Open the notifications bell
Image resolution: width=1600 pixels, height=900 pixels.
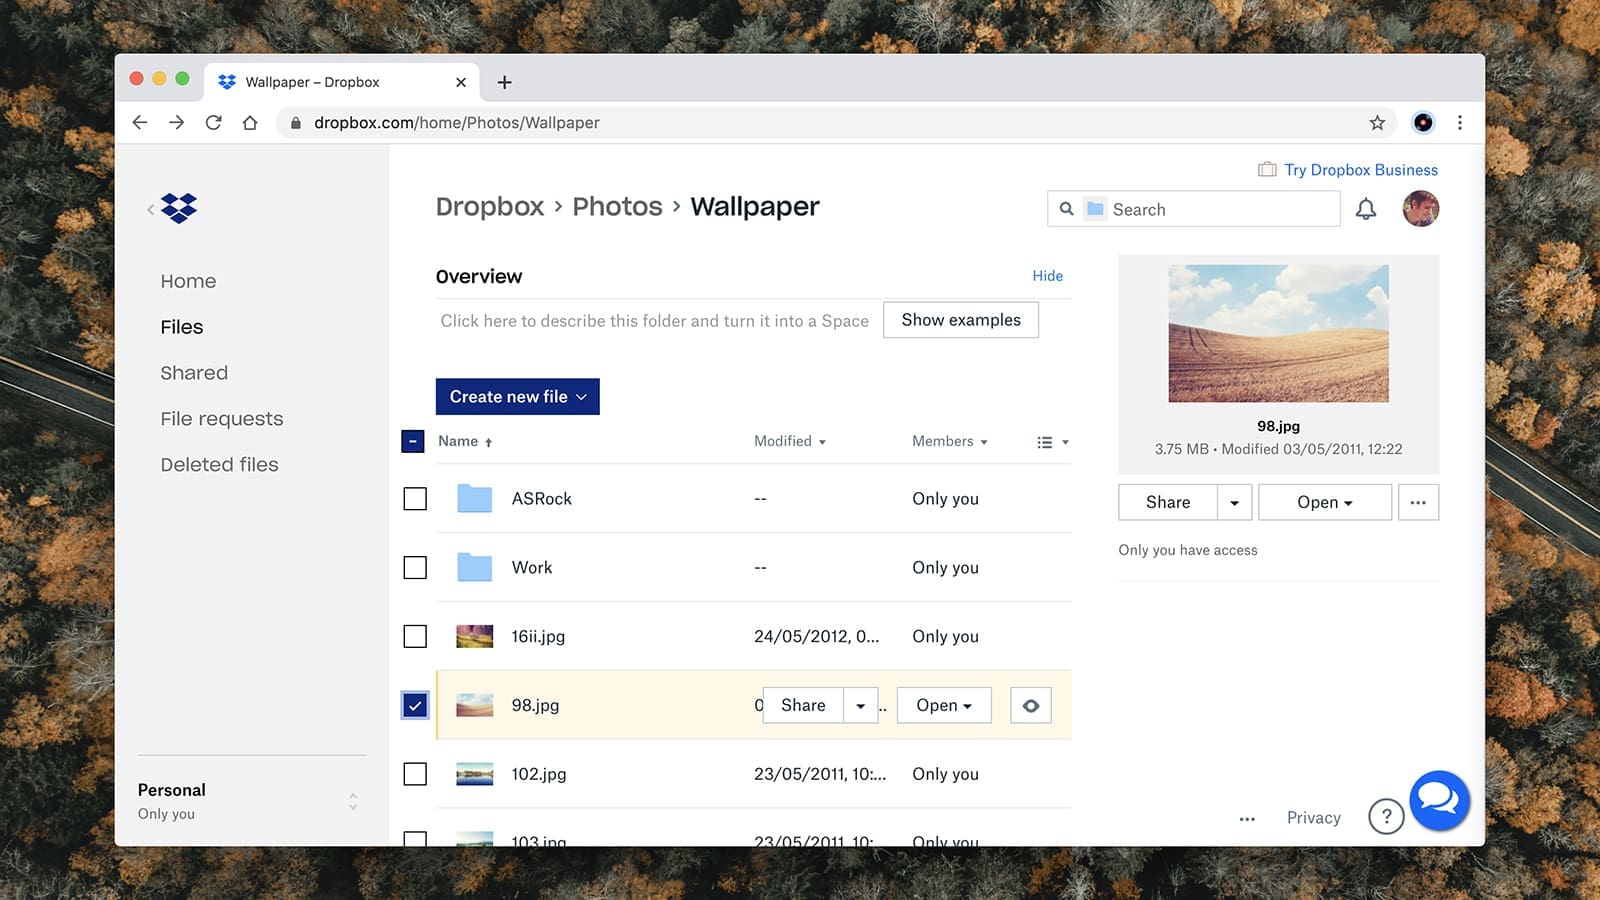(x=1365, y=209)
